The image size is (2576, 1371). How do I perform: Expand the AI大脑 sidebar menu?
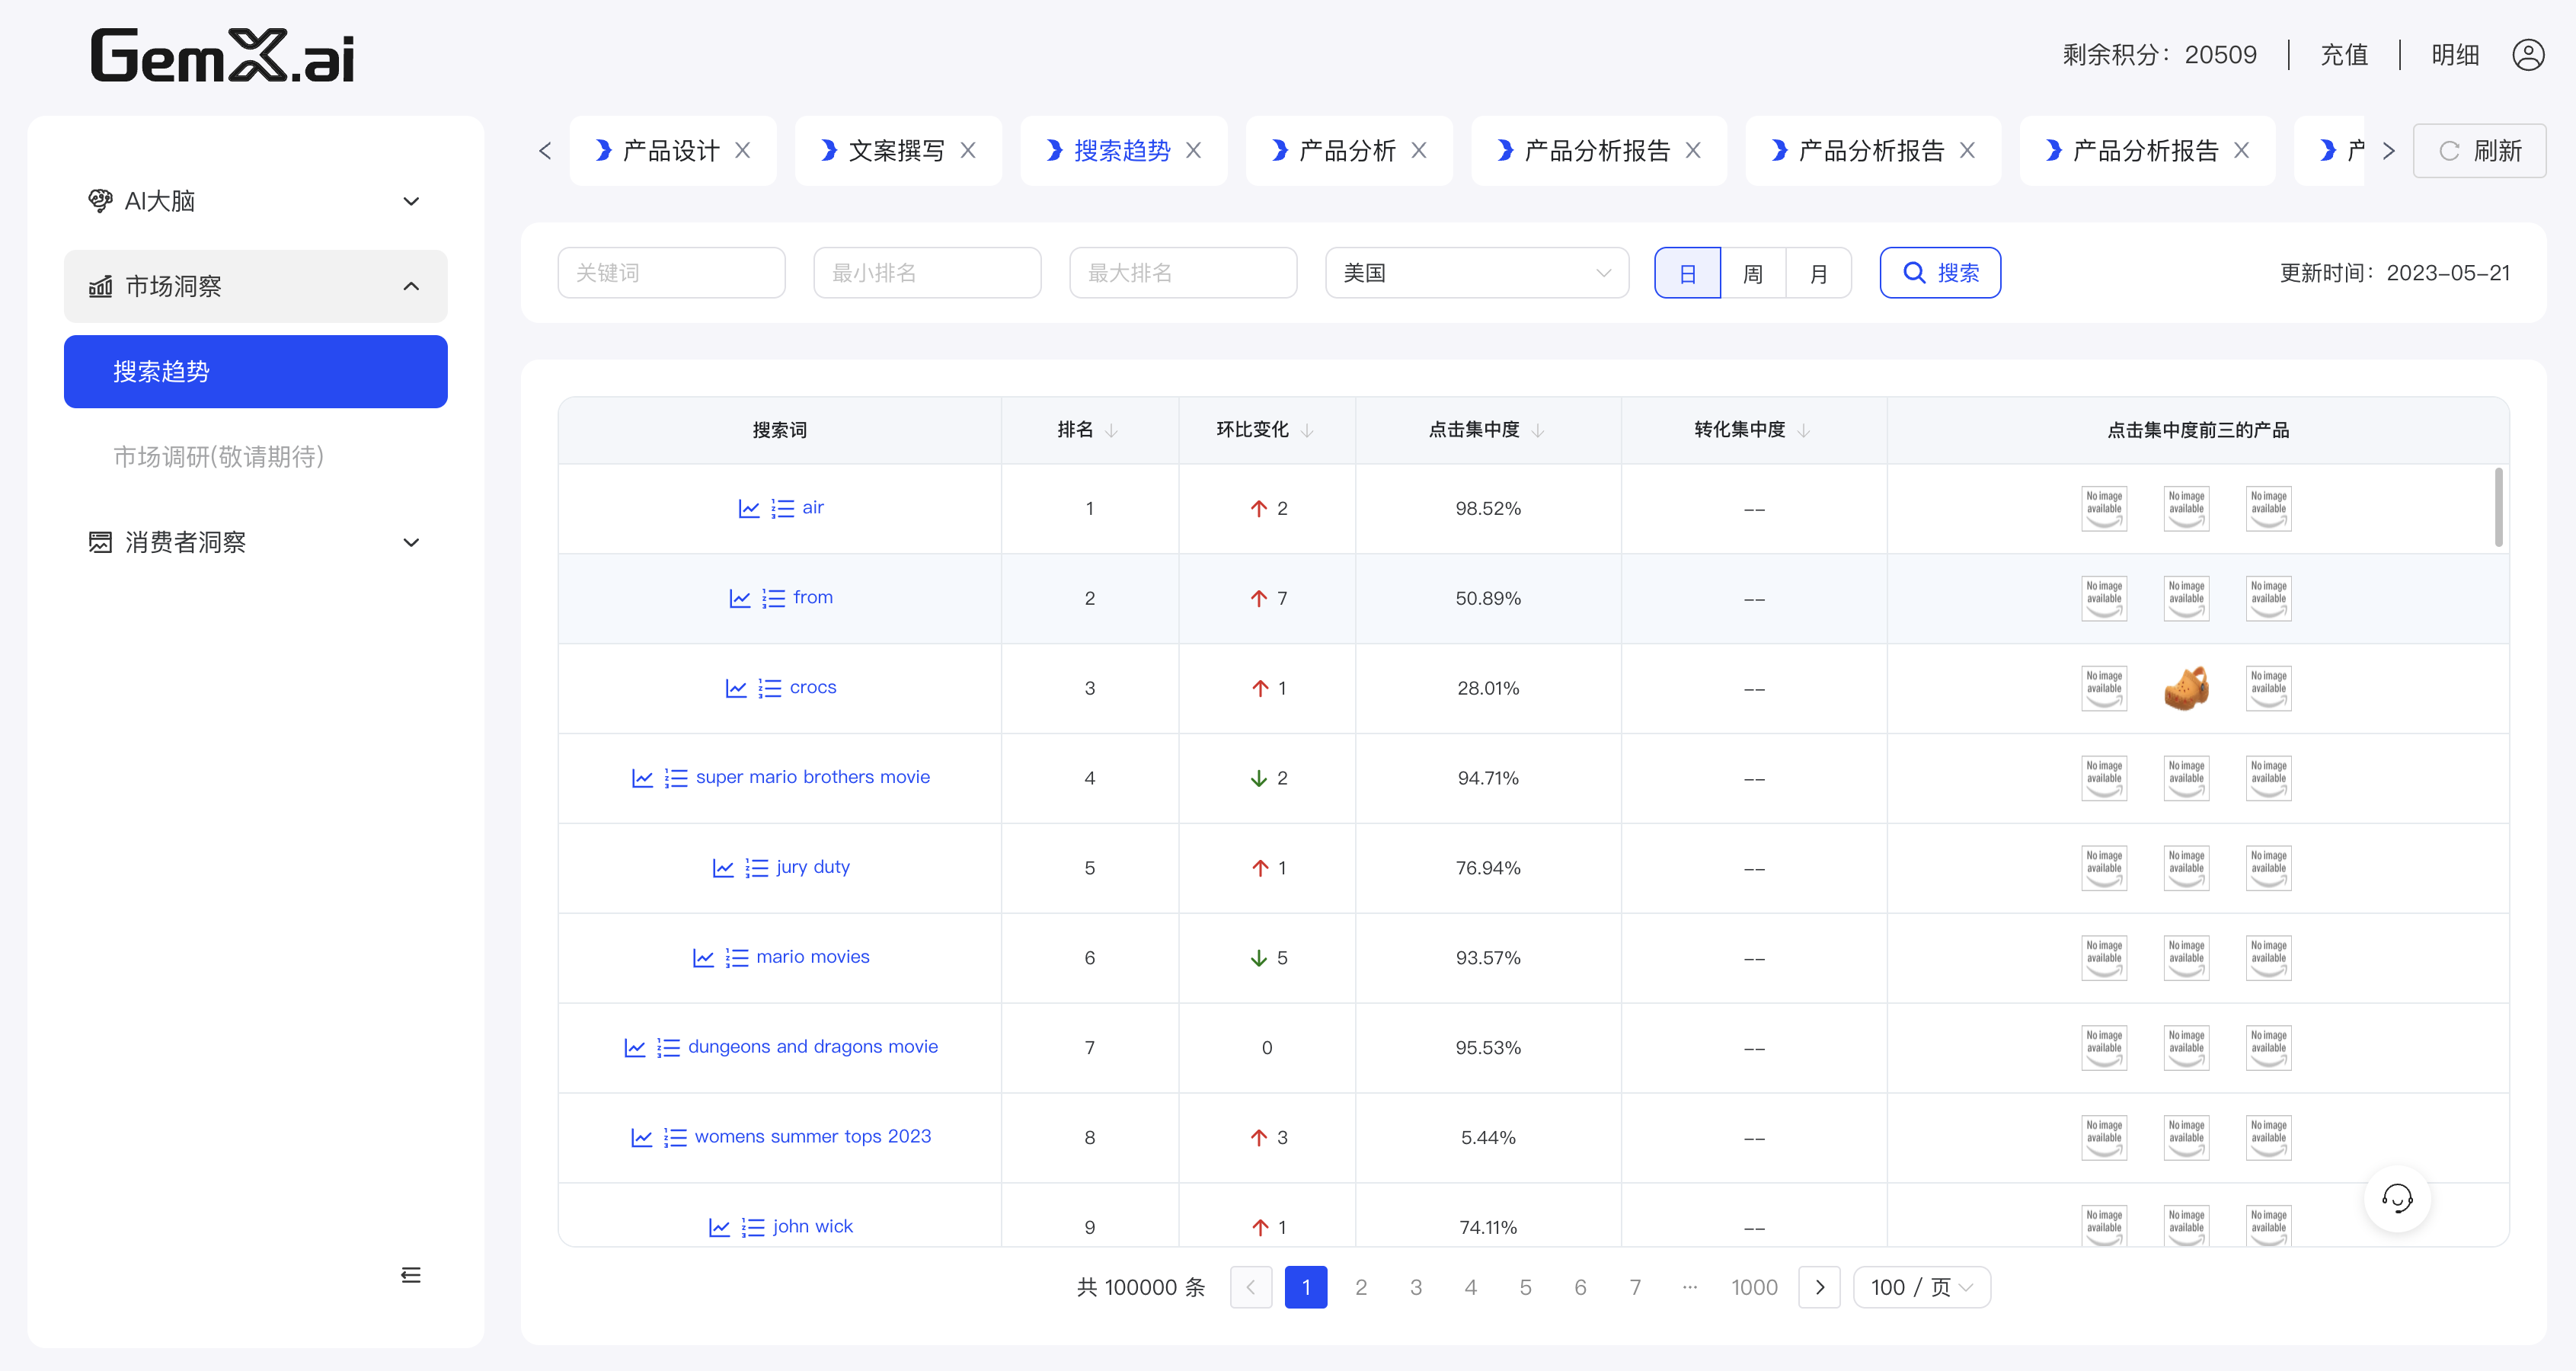(256, 201)
